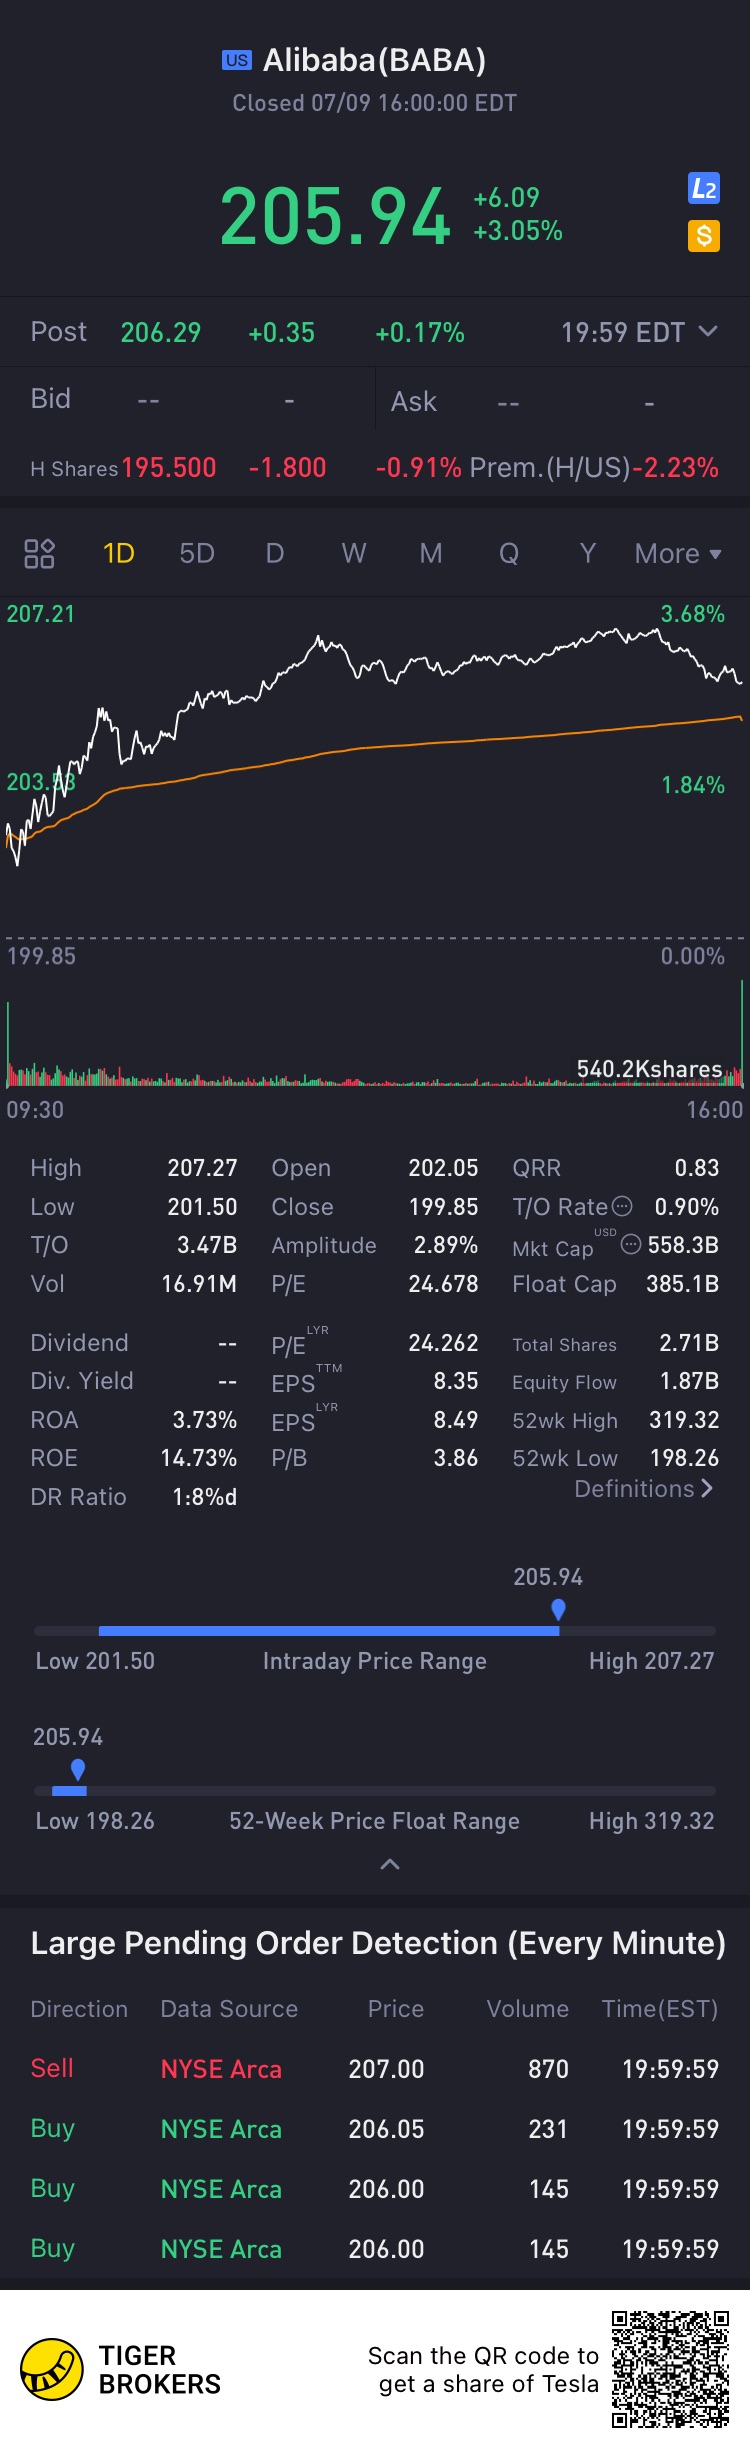Screen dimensions: 750x2450
Task: Tap the Intraday Price Range marker
Action: 558,1609
